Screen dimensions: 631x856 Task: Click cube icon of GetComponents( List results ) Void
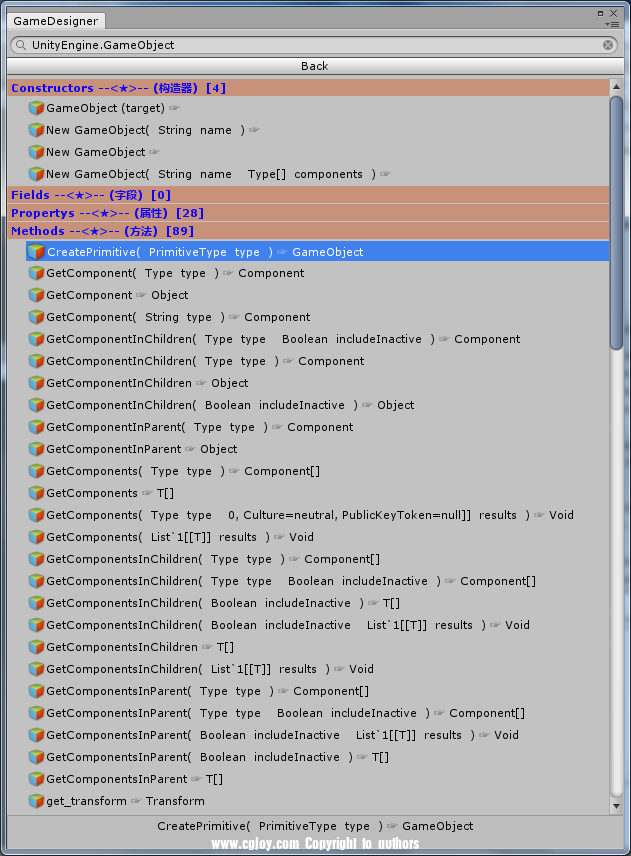(x=36, y=537)
